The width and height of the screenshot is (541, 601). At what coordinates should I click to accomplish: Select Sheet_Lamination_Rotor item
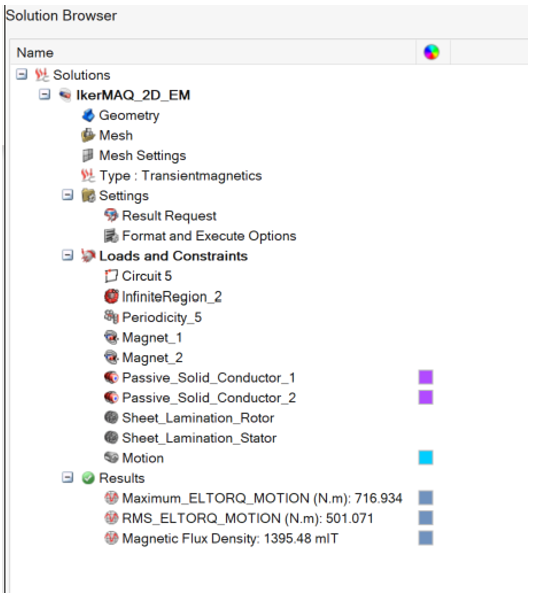[x=198, y=418]
